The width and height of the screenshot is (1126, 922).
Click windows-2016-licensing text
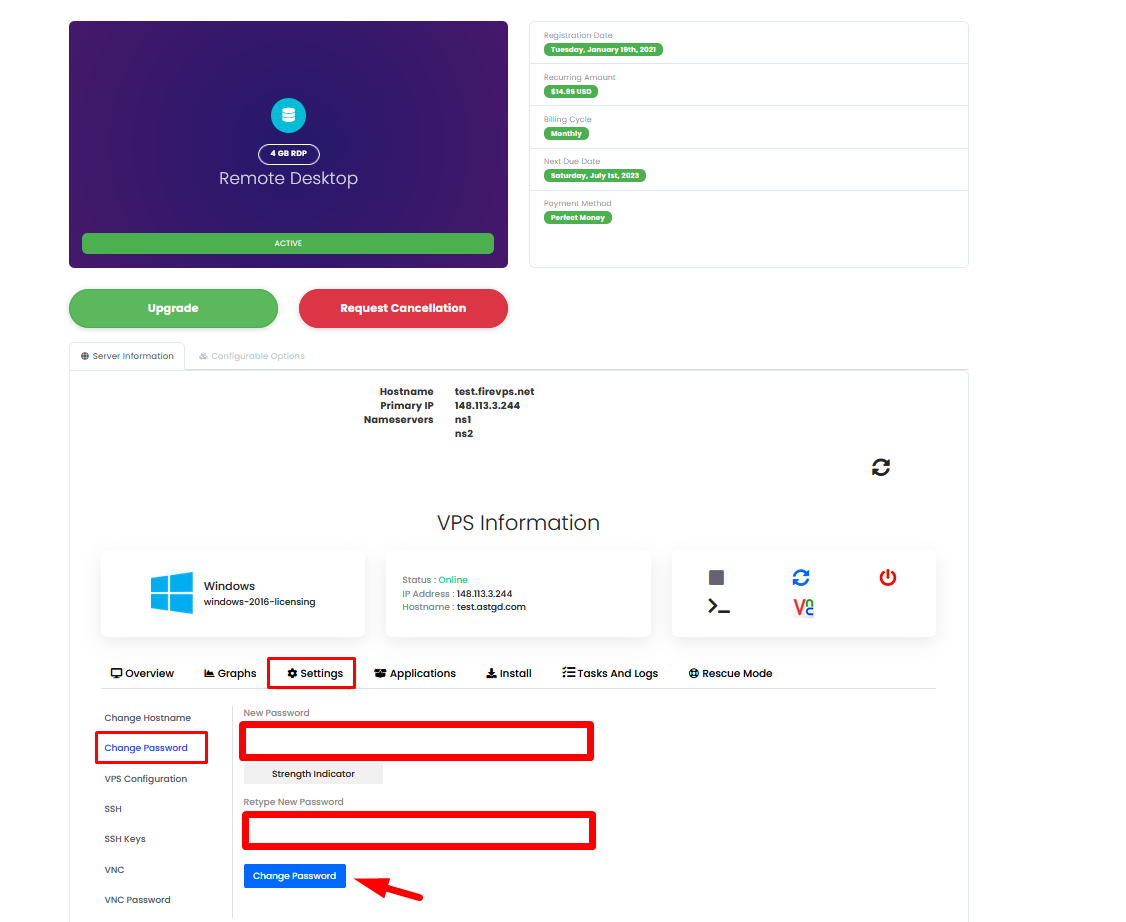coord(259,602)
